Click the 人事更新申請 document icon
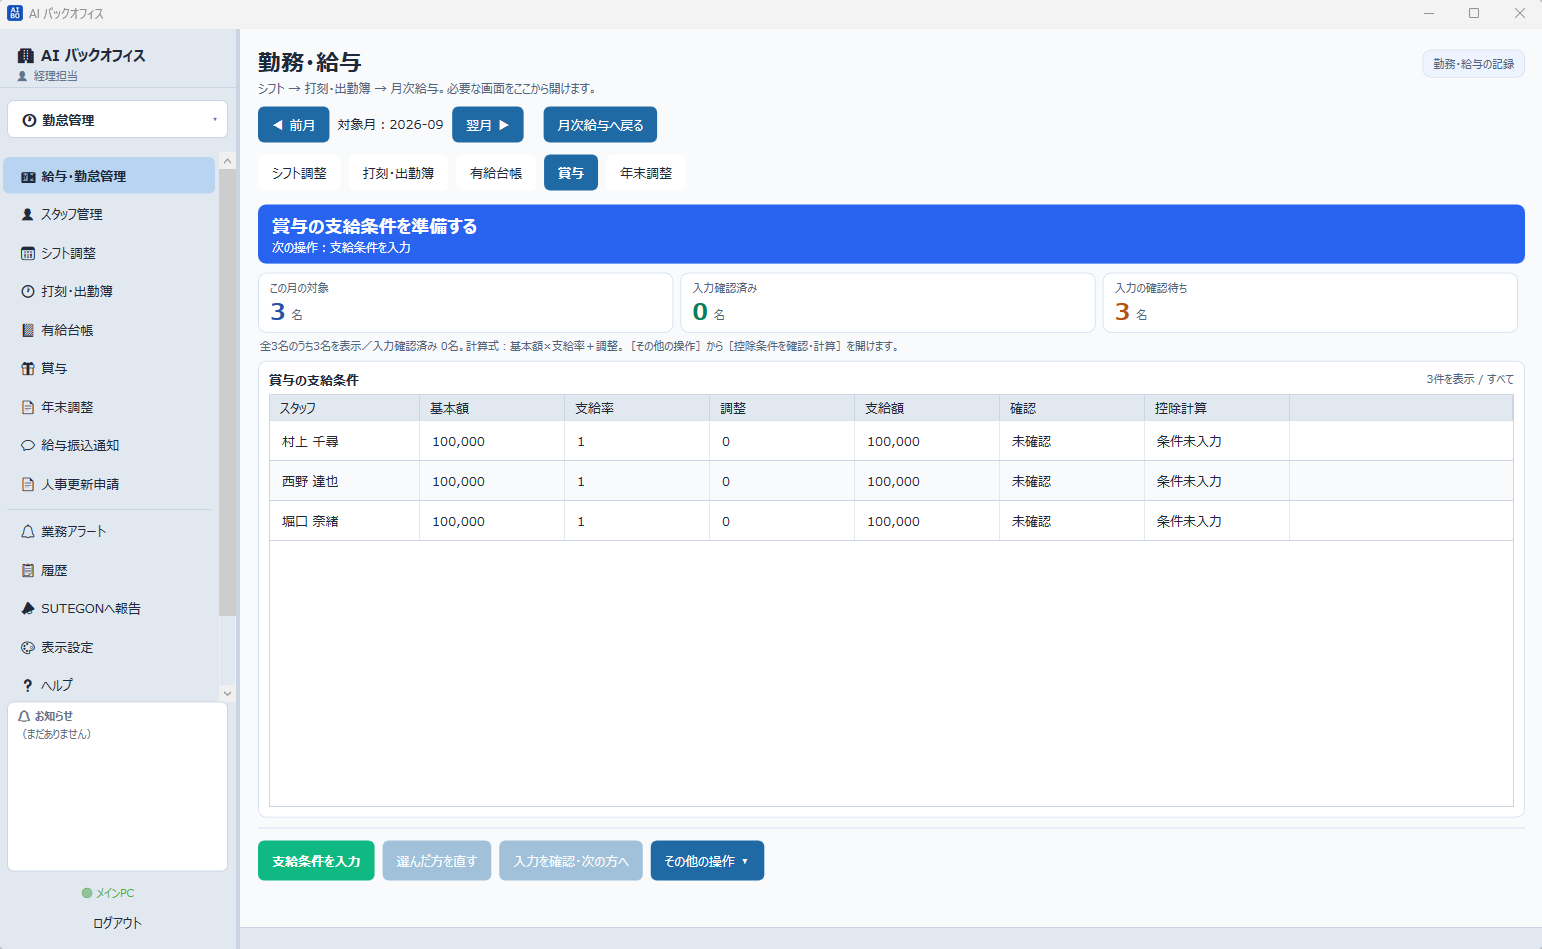The width and height of the screenshot is (1542, 949). (x=28, y=485)
